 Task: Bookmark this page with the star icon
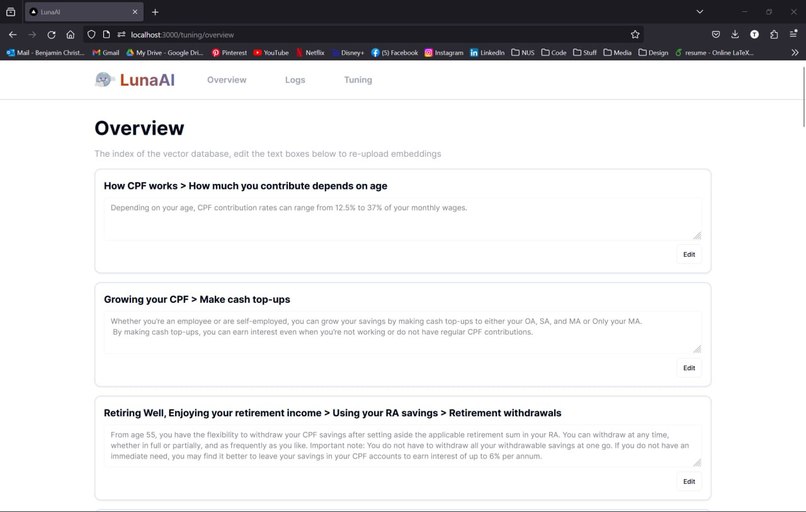click(x=635, y=34)
